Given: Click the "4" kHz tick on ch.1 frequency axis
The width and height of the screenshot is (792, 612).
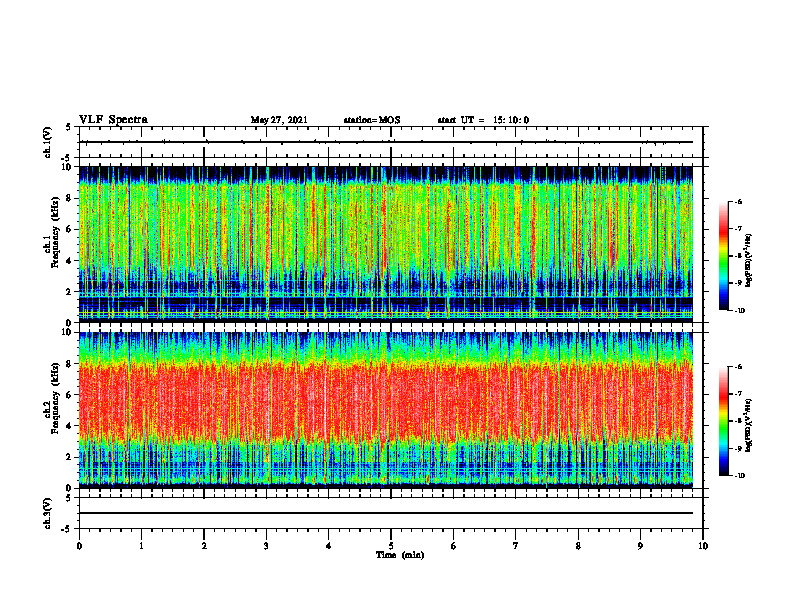Looking at the screenshot, I should point(70,261).
